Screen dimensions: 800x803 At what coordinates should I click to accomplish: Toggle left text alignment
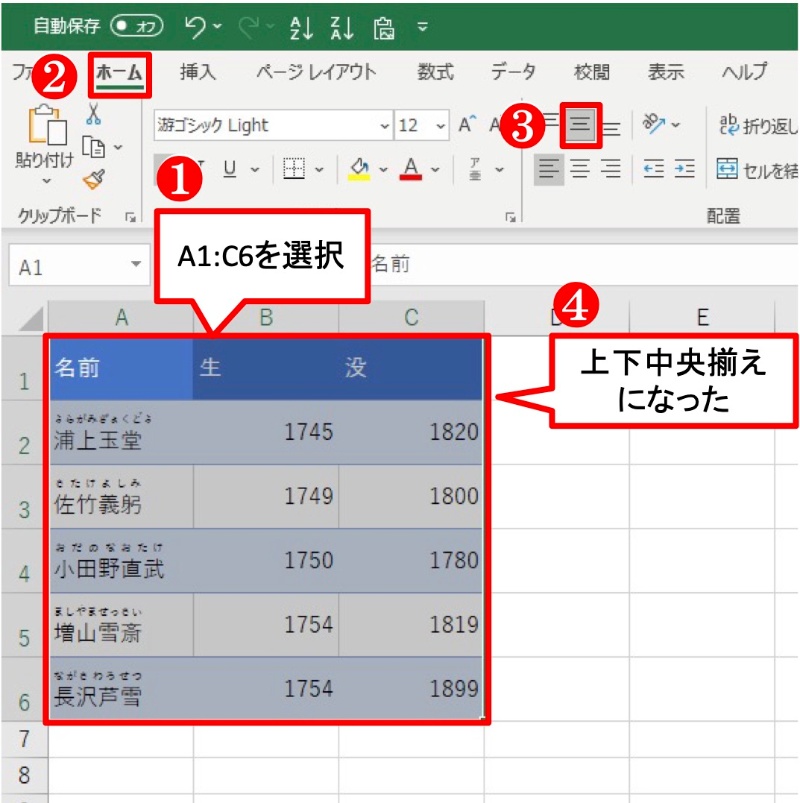click(548, 168)
